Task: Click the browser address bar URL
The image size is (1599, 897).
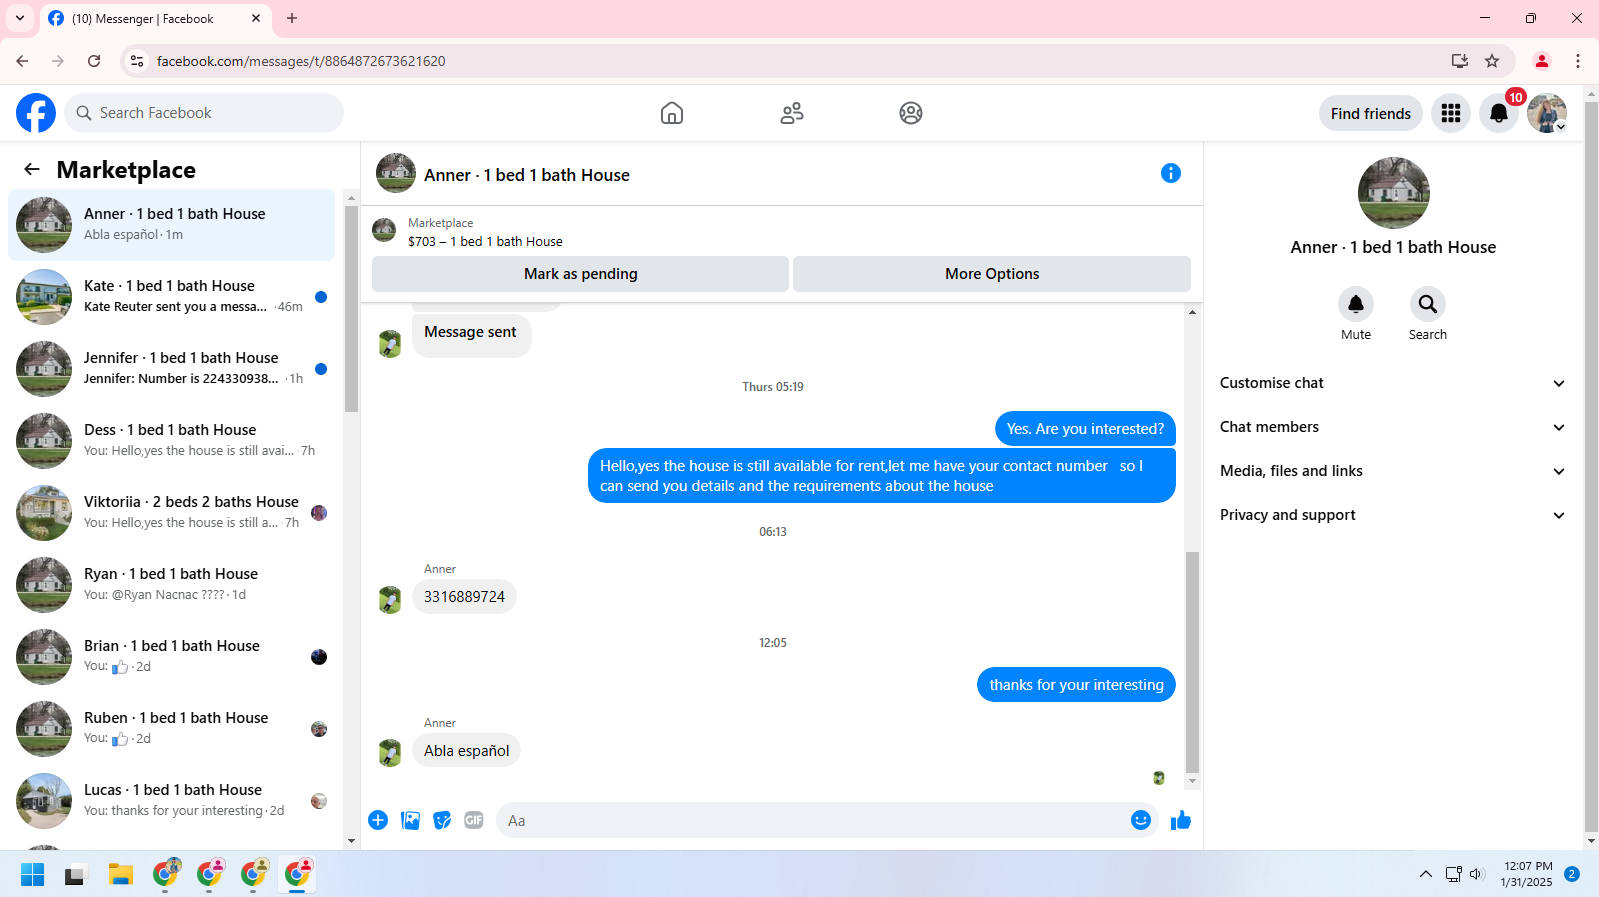Action: tap(301, 61)
